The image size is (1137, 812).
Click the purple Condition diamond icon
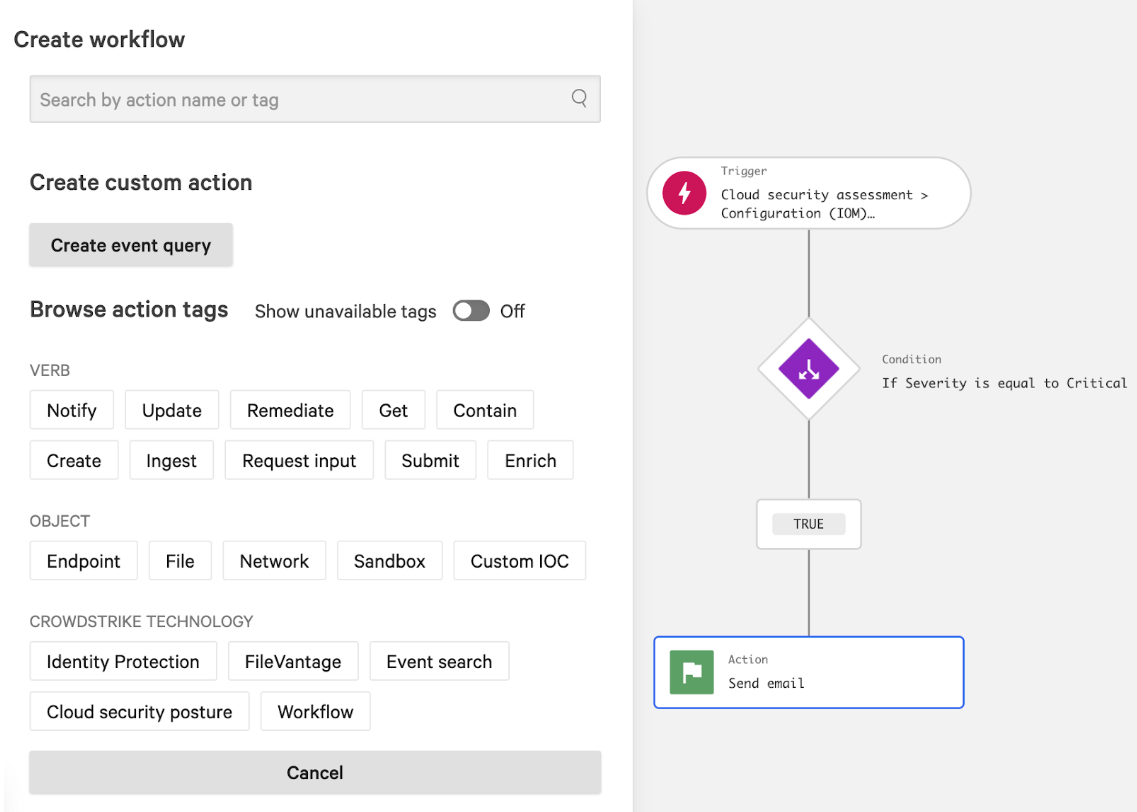(809, 368)
